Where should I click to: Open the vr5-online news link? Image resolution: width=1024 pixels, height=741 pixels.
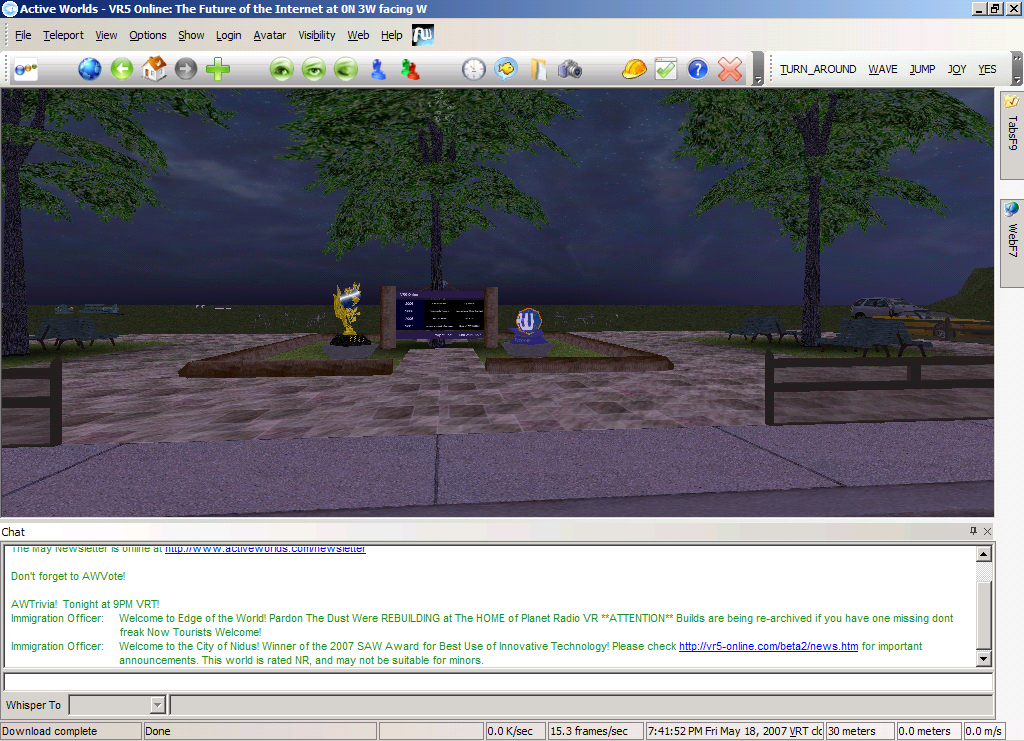769,646
